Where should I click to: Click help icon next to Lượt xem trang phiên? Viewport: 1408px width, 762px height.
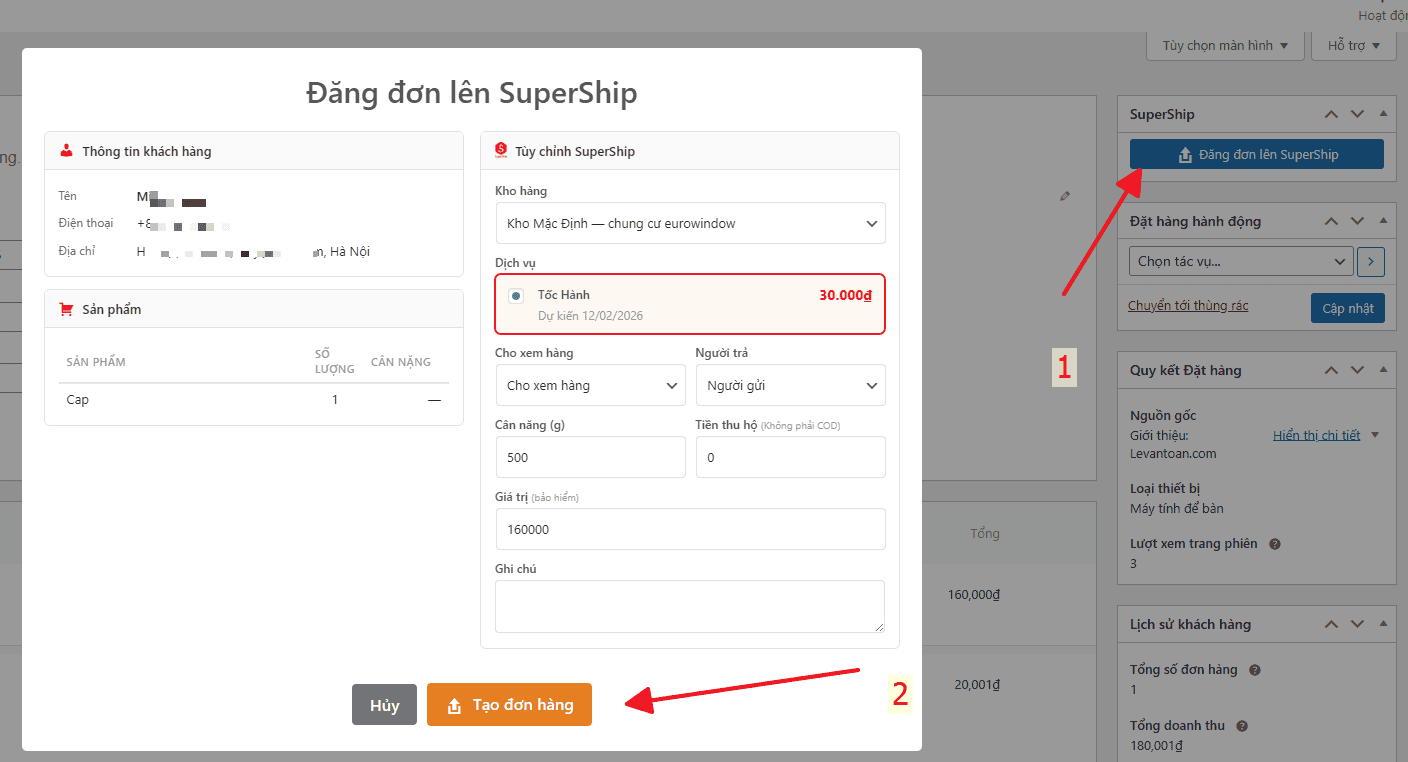pyautogui.click(x=1275, y=544)
